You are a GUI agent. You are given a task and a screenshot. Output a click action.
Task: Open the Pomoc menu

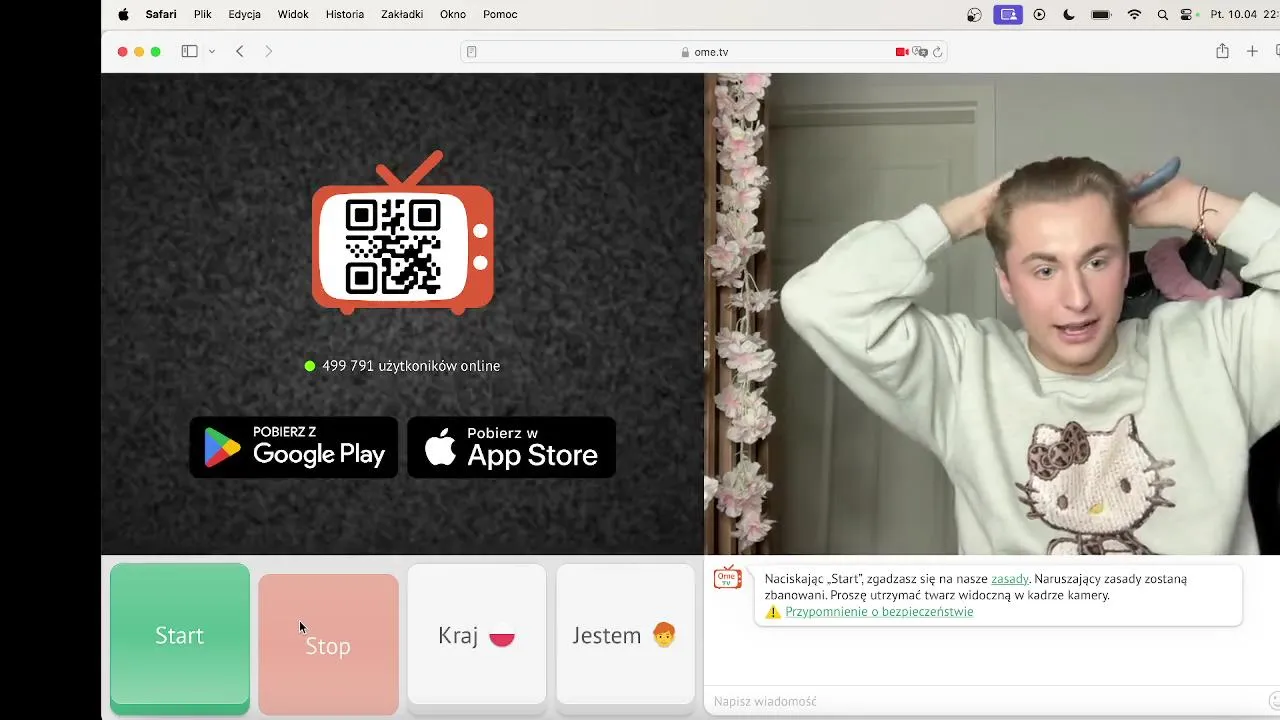tap(500, 15)
